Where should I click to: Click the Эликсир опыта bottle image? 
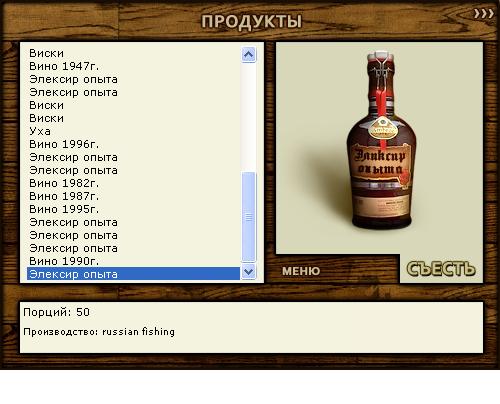pyautogui.click(x=381, y=140)
